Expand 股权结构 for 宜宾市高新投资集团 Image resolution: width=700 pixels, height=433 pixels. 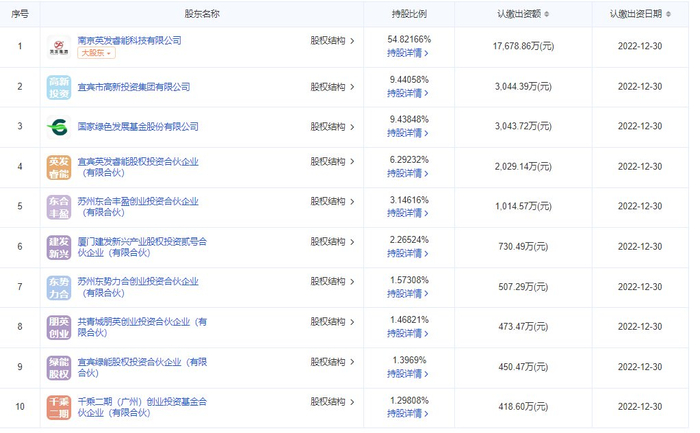[332, 87]
